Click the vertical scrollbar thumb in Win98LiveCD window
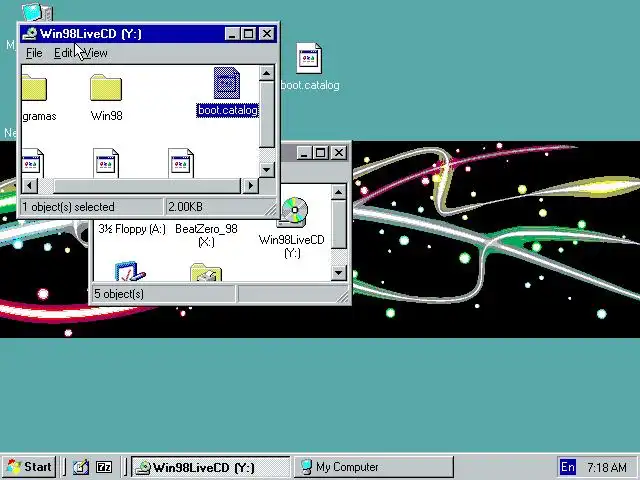The width and height of the screenshot is (640, 480). pos(267,114)
